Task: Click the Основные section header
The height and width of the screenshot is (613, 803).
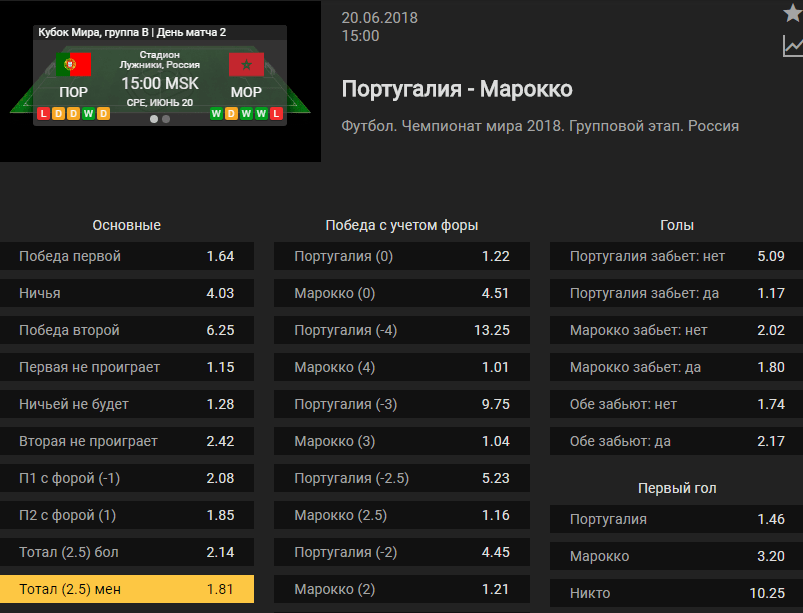Action: pos(126,225)
